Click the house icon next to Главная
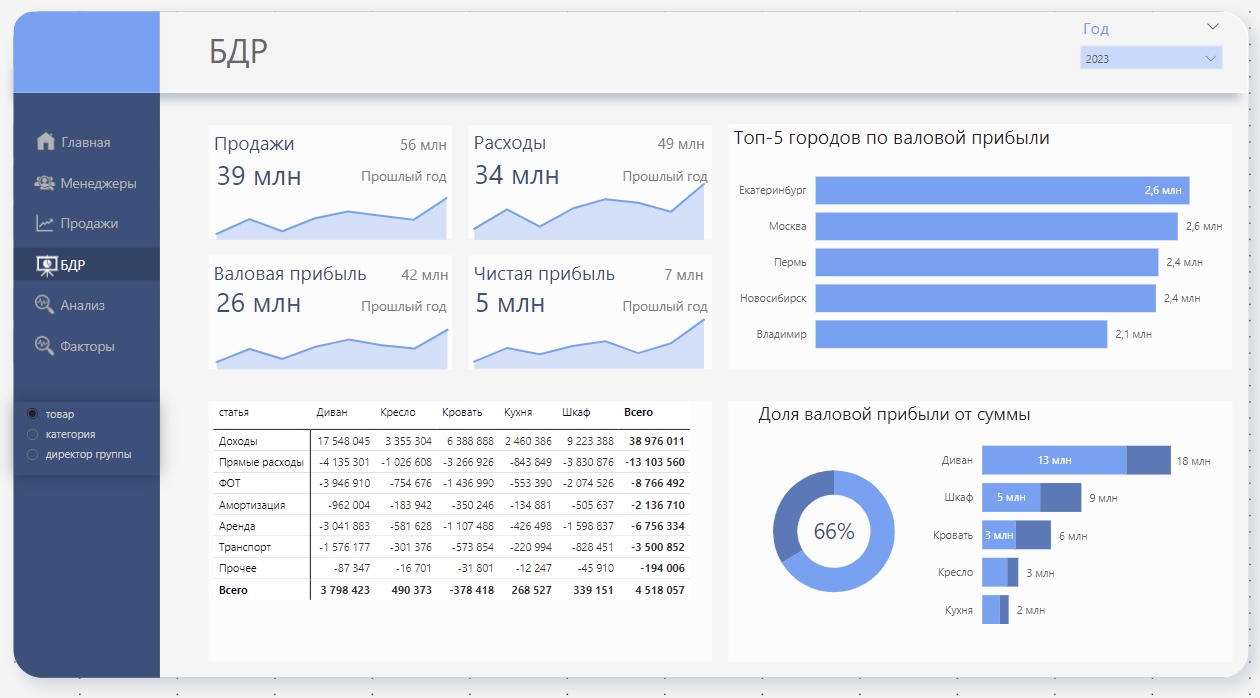This screenshot has width=1260, height=698. coord(45,141)
